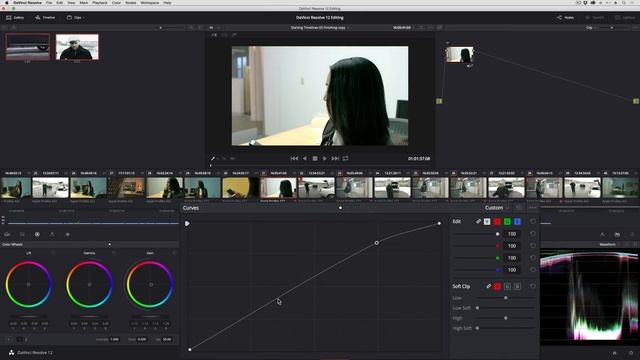Open the Mark menu

pyautogui.click(x=84, y=2)
